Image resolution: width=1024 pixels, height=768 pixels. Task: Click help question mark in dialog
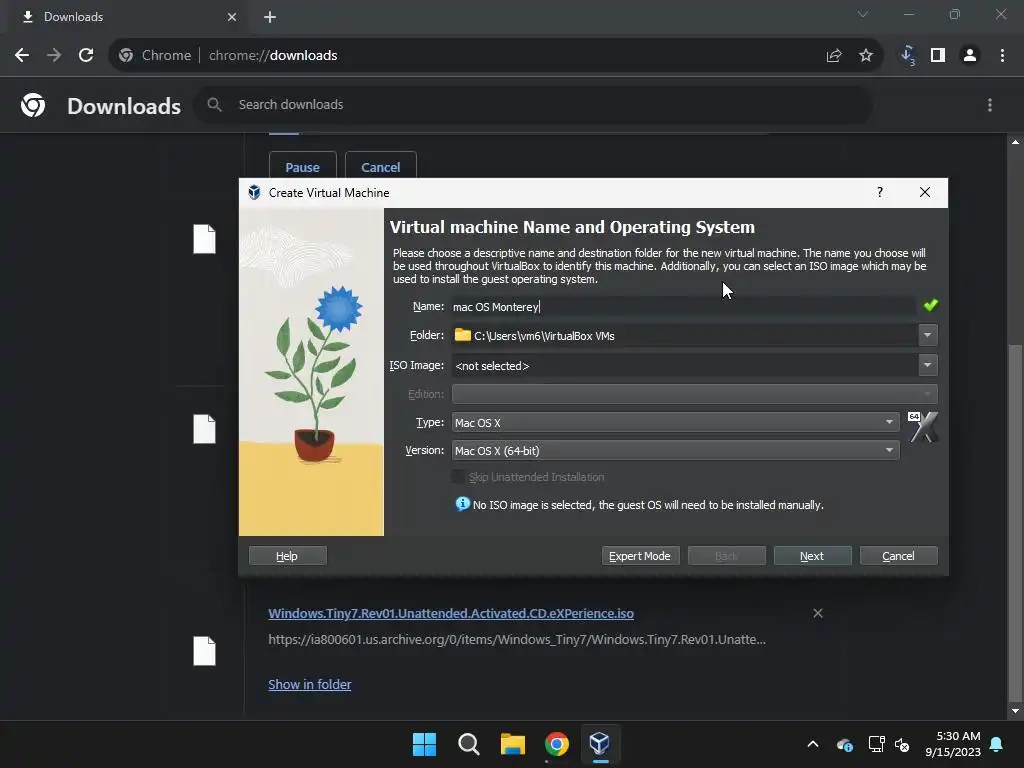[x=880, y=192]
